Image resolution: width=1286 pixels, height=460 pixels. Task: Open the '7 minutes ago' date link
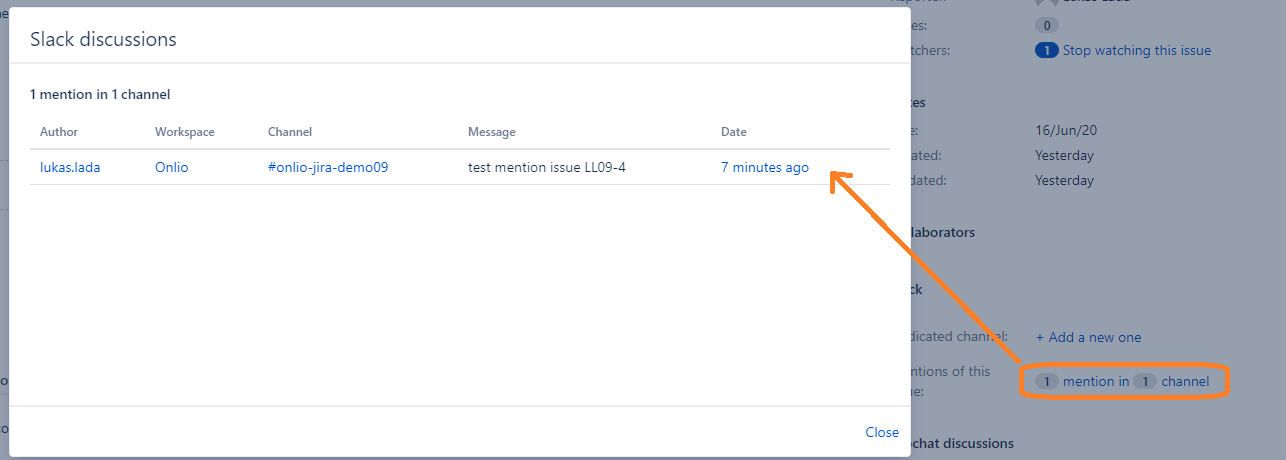765,168
